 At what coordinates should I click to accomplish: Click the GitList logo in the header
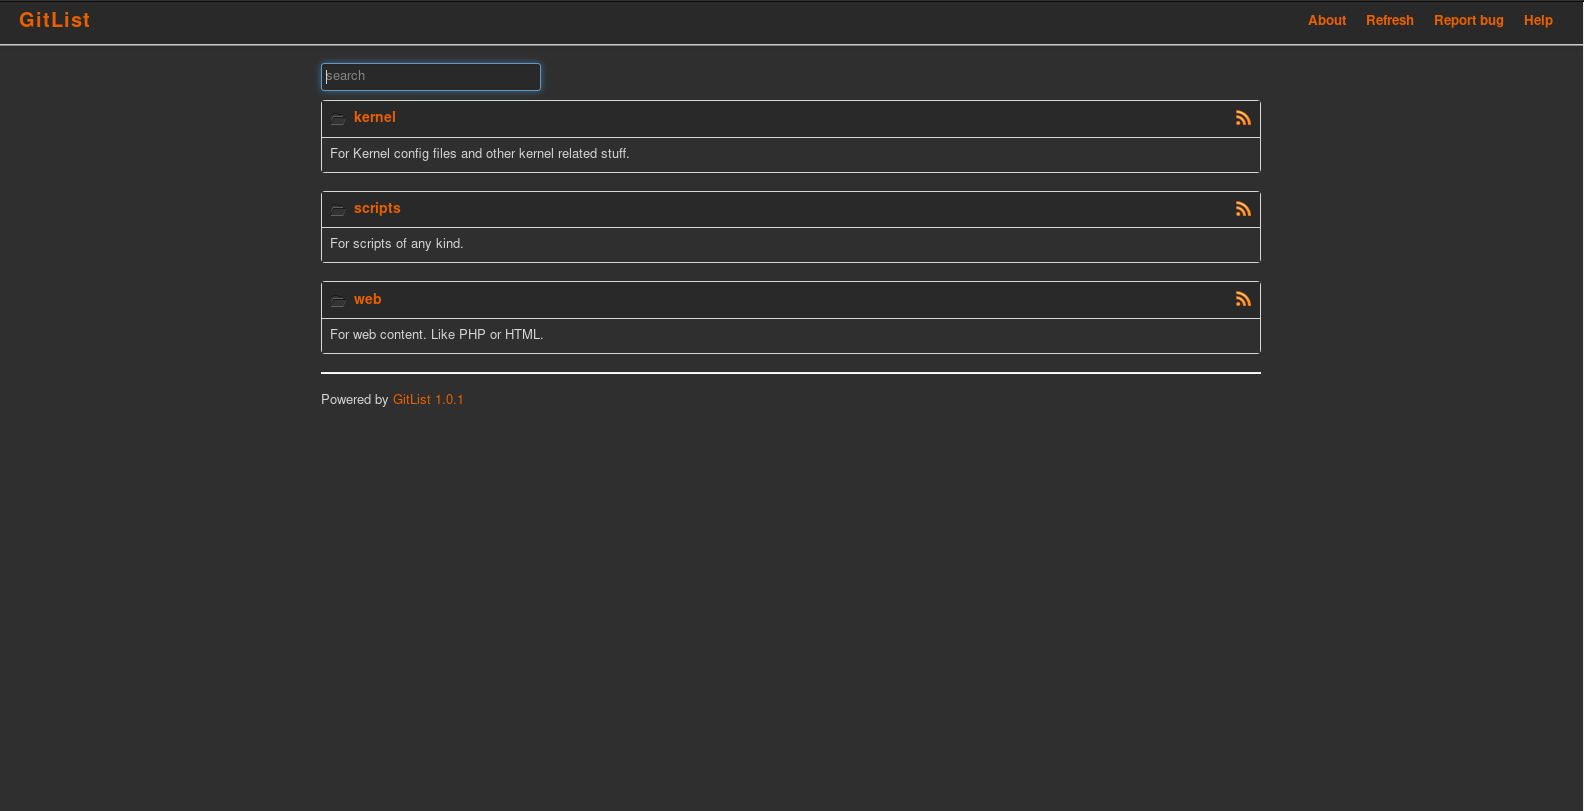pos(54,19)
